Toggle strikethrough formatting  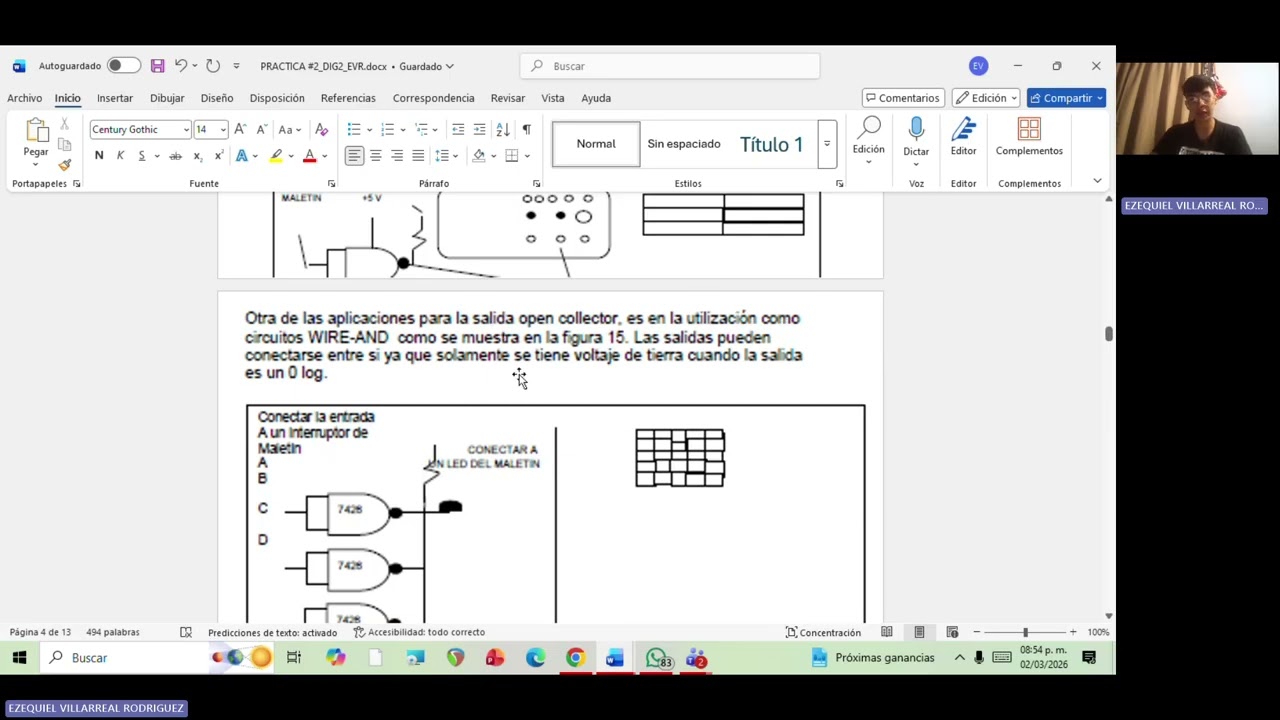coord(175,156)
